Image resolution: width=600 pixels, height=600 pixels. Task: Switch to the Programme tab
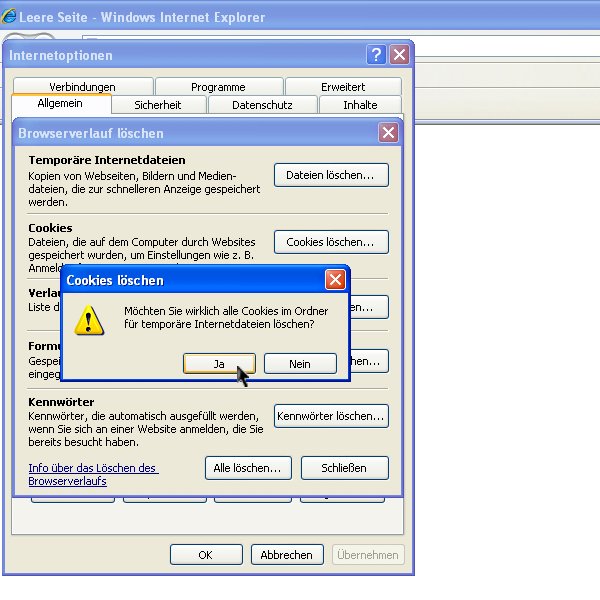(218, 87)
